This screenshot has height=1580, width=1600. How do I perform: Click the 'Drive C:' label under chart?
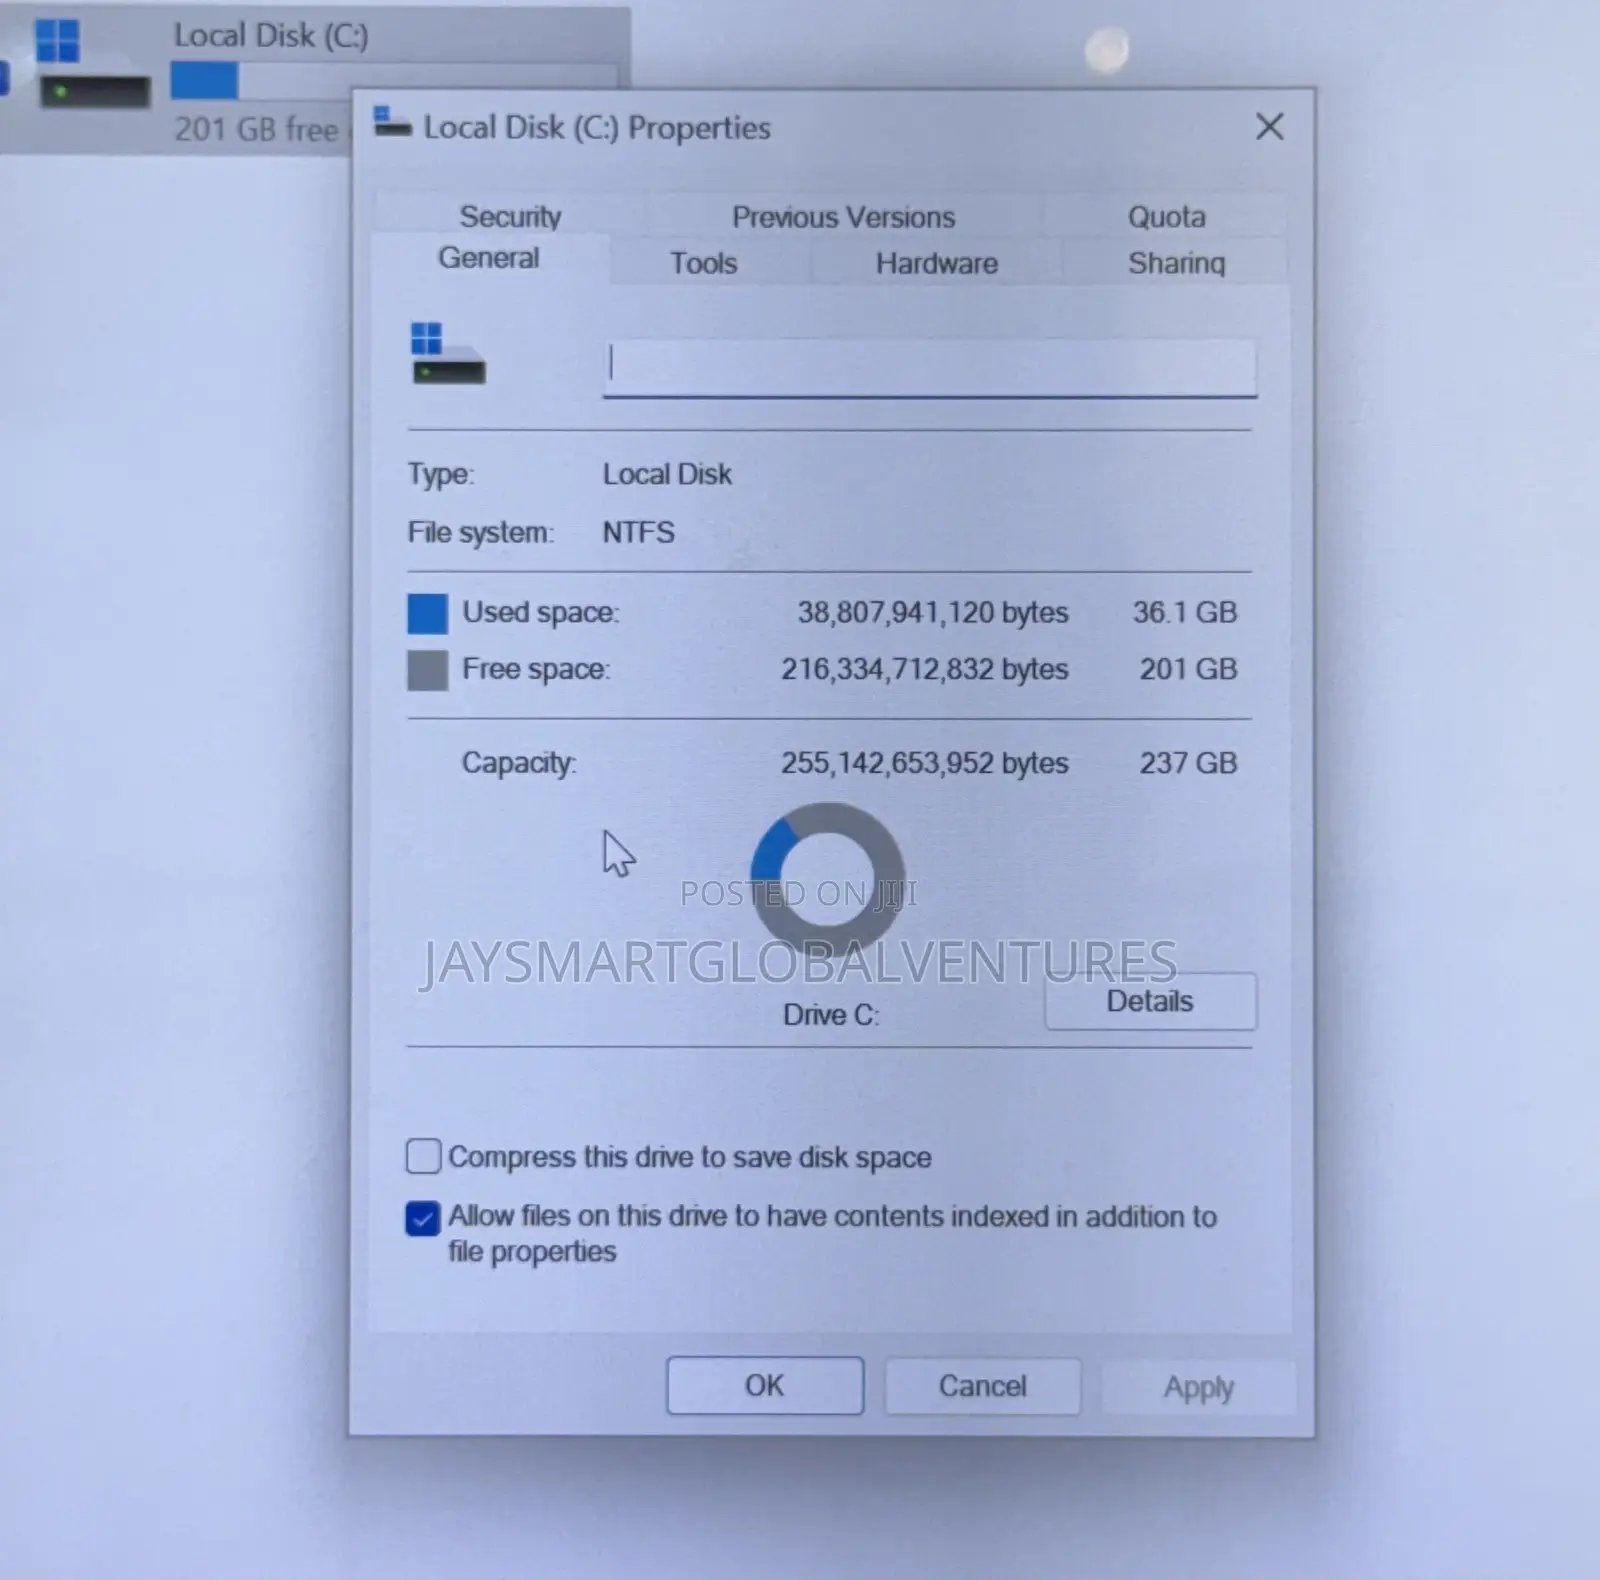(831, 1015)
